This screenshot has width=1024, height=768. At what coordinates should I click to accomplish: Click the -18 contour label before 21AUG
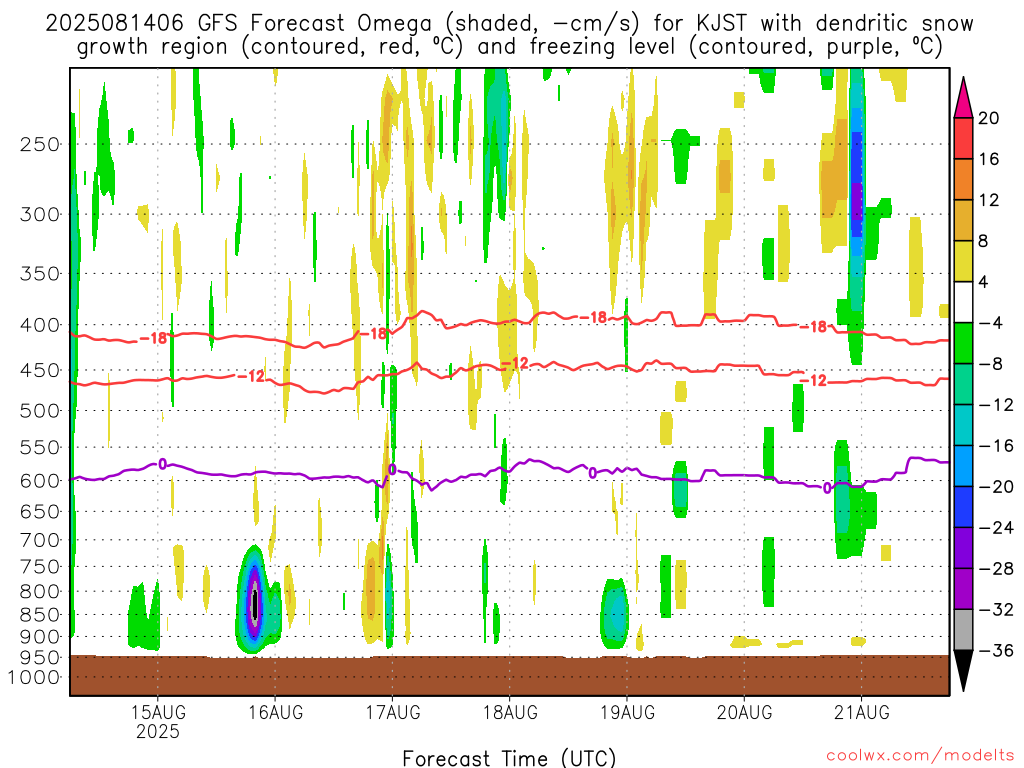(814, 327)
